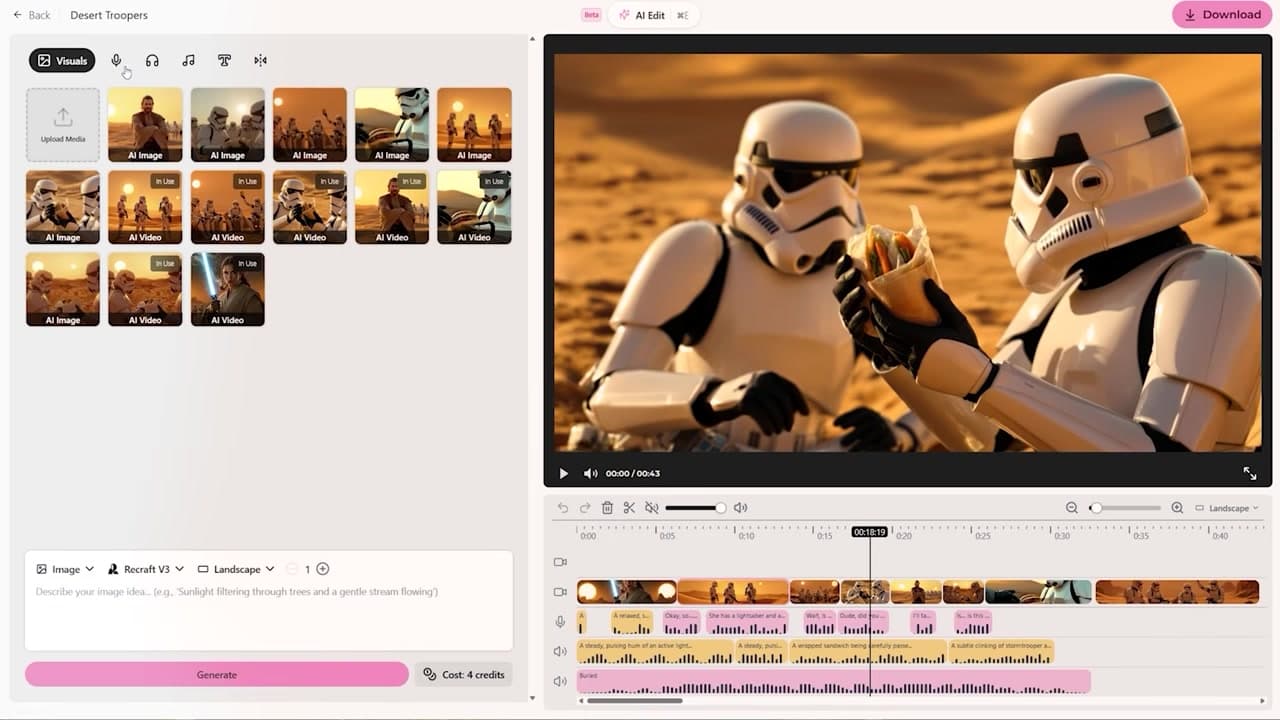Click the 00:18:19 playhead marker
Image resolution: width=1280 pixels, height=720 pixels.
[869, 532]
